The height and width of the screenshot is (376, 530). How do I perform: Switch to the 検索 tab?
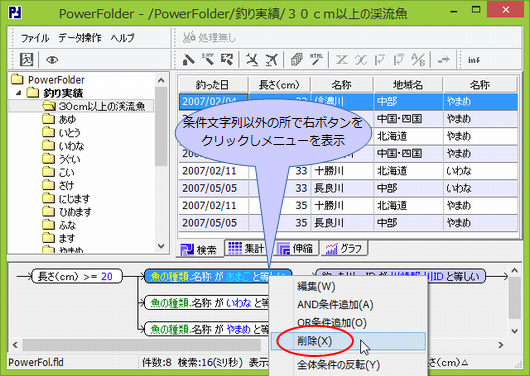tap(200, 250)
